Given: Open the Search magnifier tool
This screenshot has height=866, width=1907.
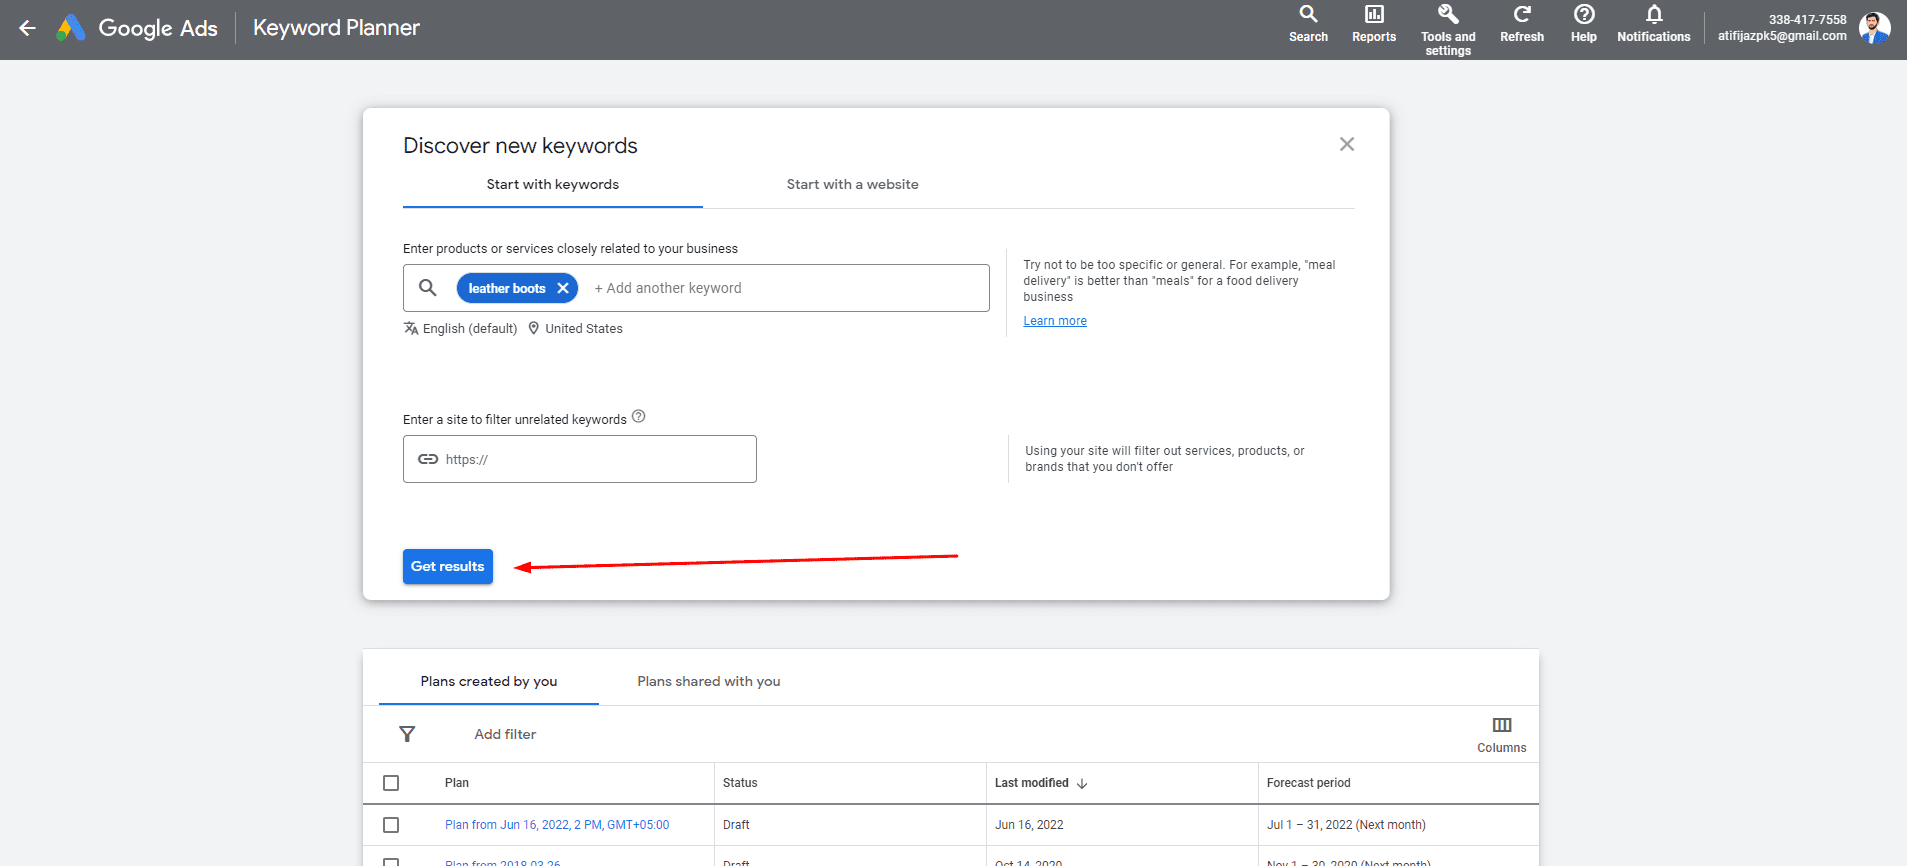Looking at the screenshot, I should (x=1308, y=15).
